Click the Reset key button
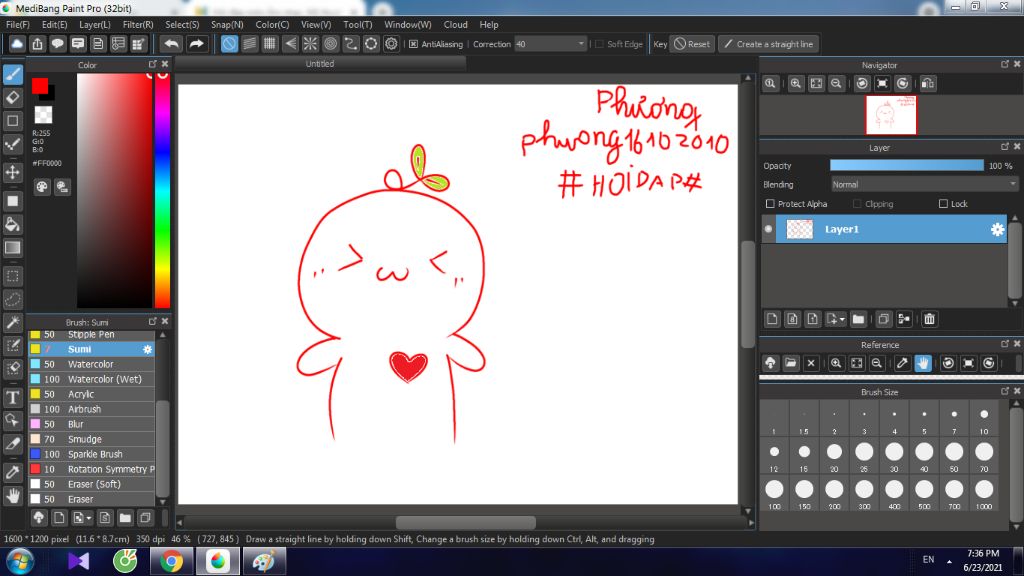Screen dimensions: 1024x576 point(692,44)
